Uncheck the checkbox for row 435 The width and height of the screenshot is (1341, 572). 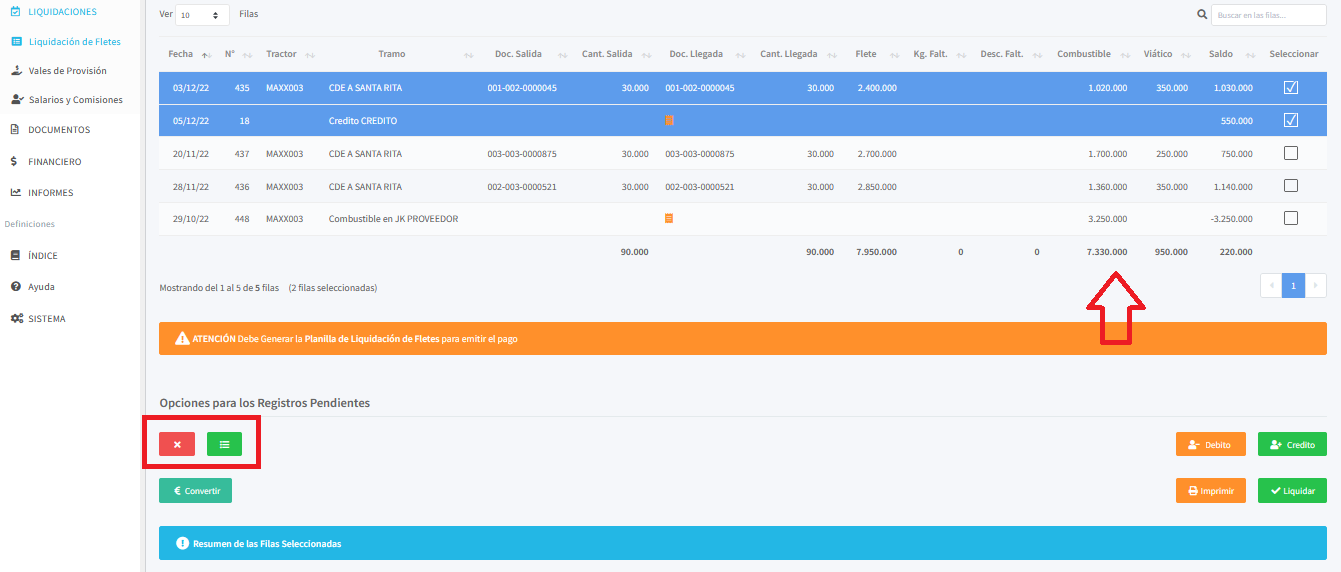pyautogui.click(x=1290, y=88)
